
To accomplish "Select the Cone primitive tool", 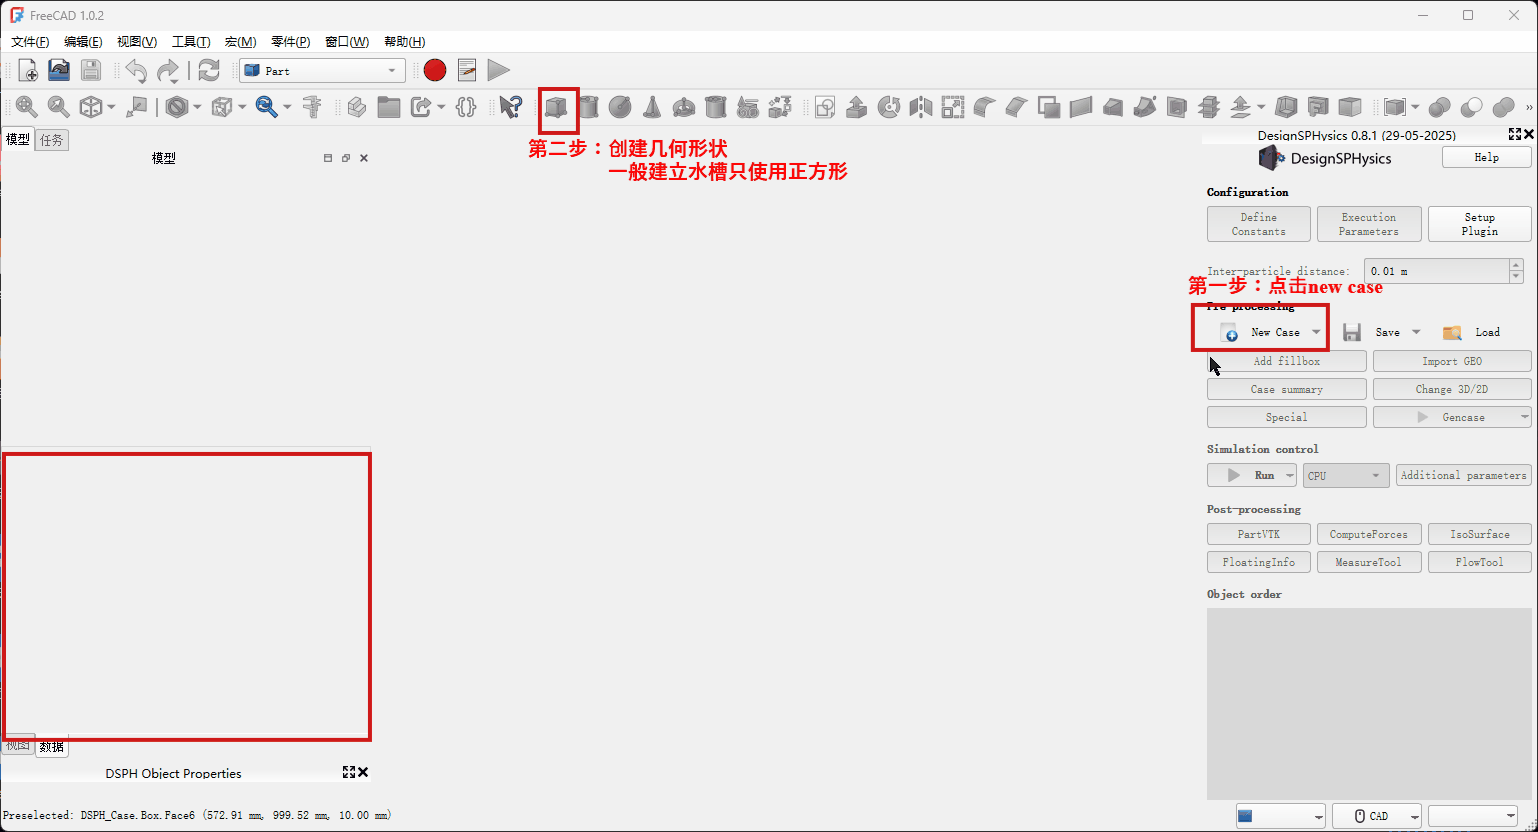I will [x=653, y=107].
